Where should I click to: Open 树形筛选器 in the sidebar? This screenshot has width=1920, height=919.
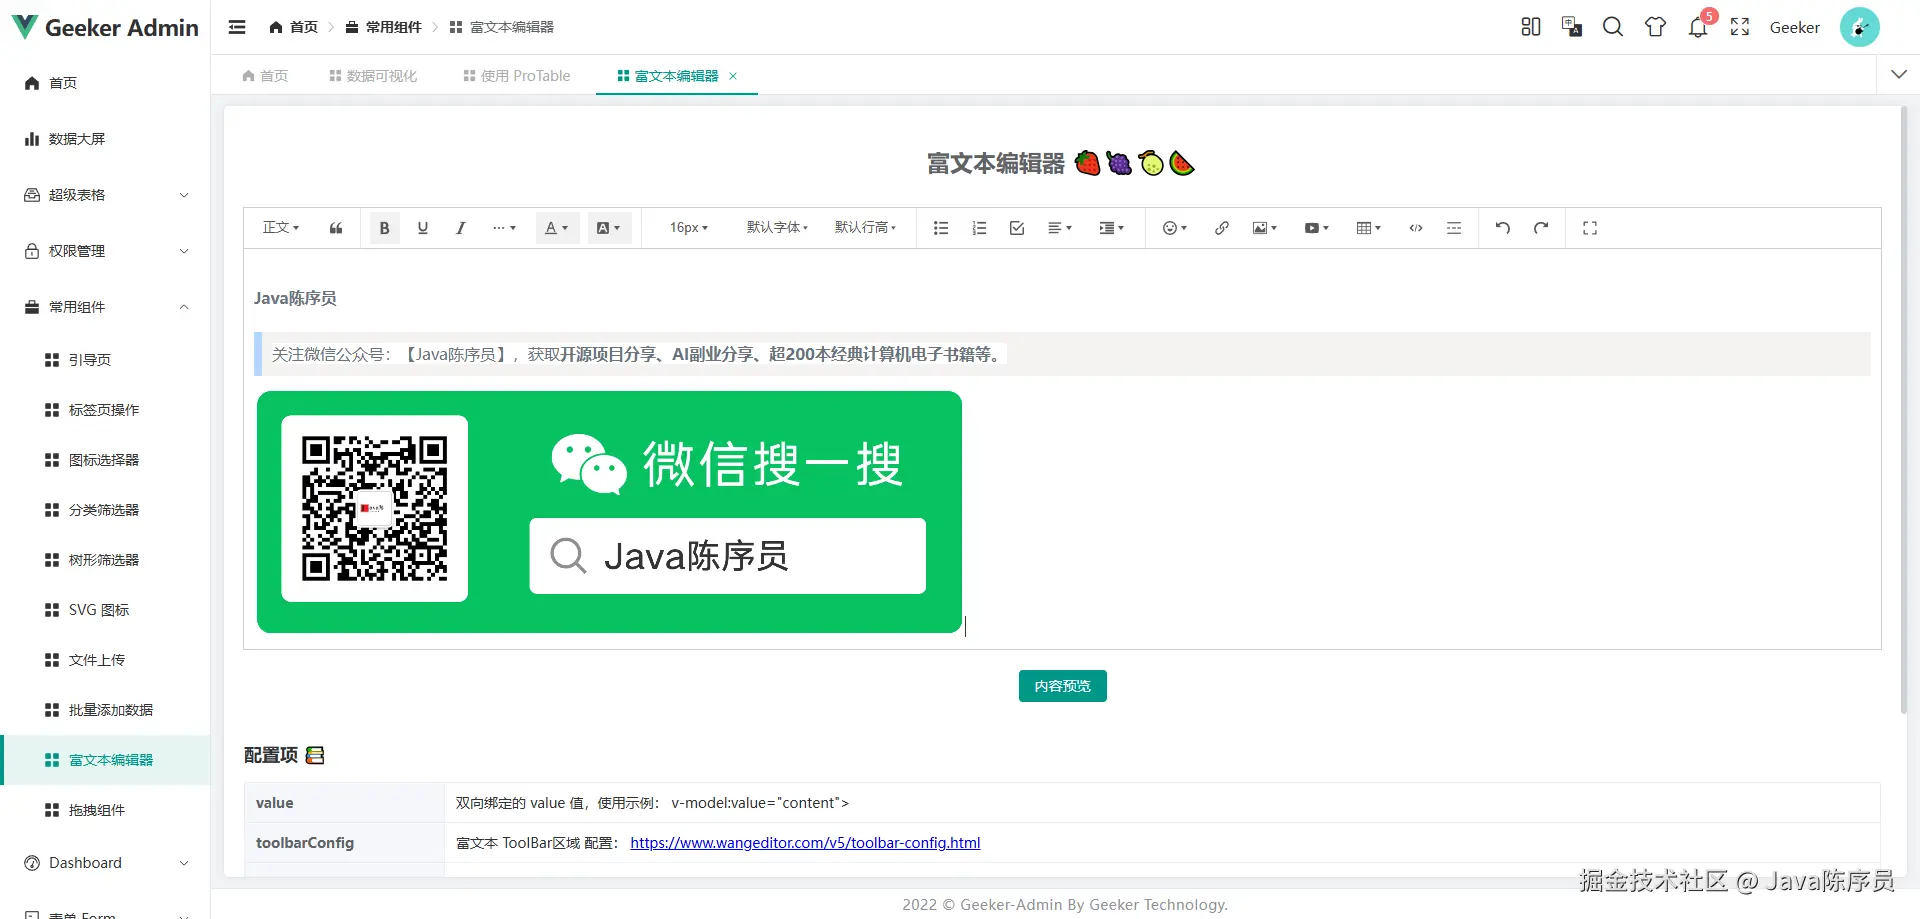click(x=105, y=560)
